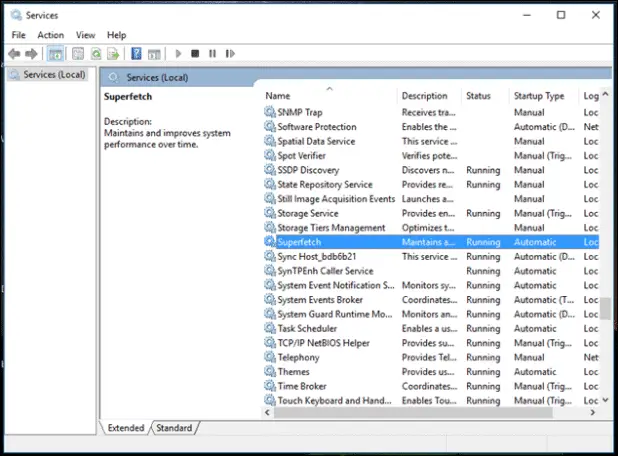Viewport: 618px width, 456px height.
Task: Click the horizontal scrollbar right arrow
Action: (593, 412)
